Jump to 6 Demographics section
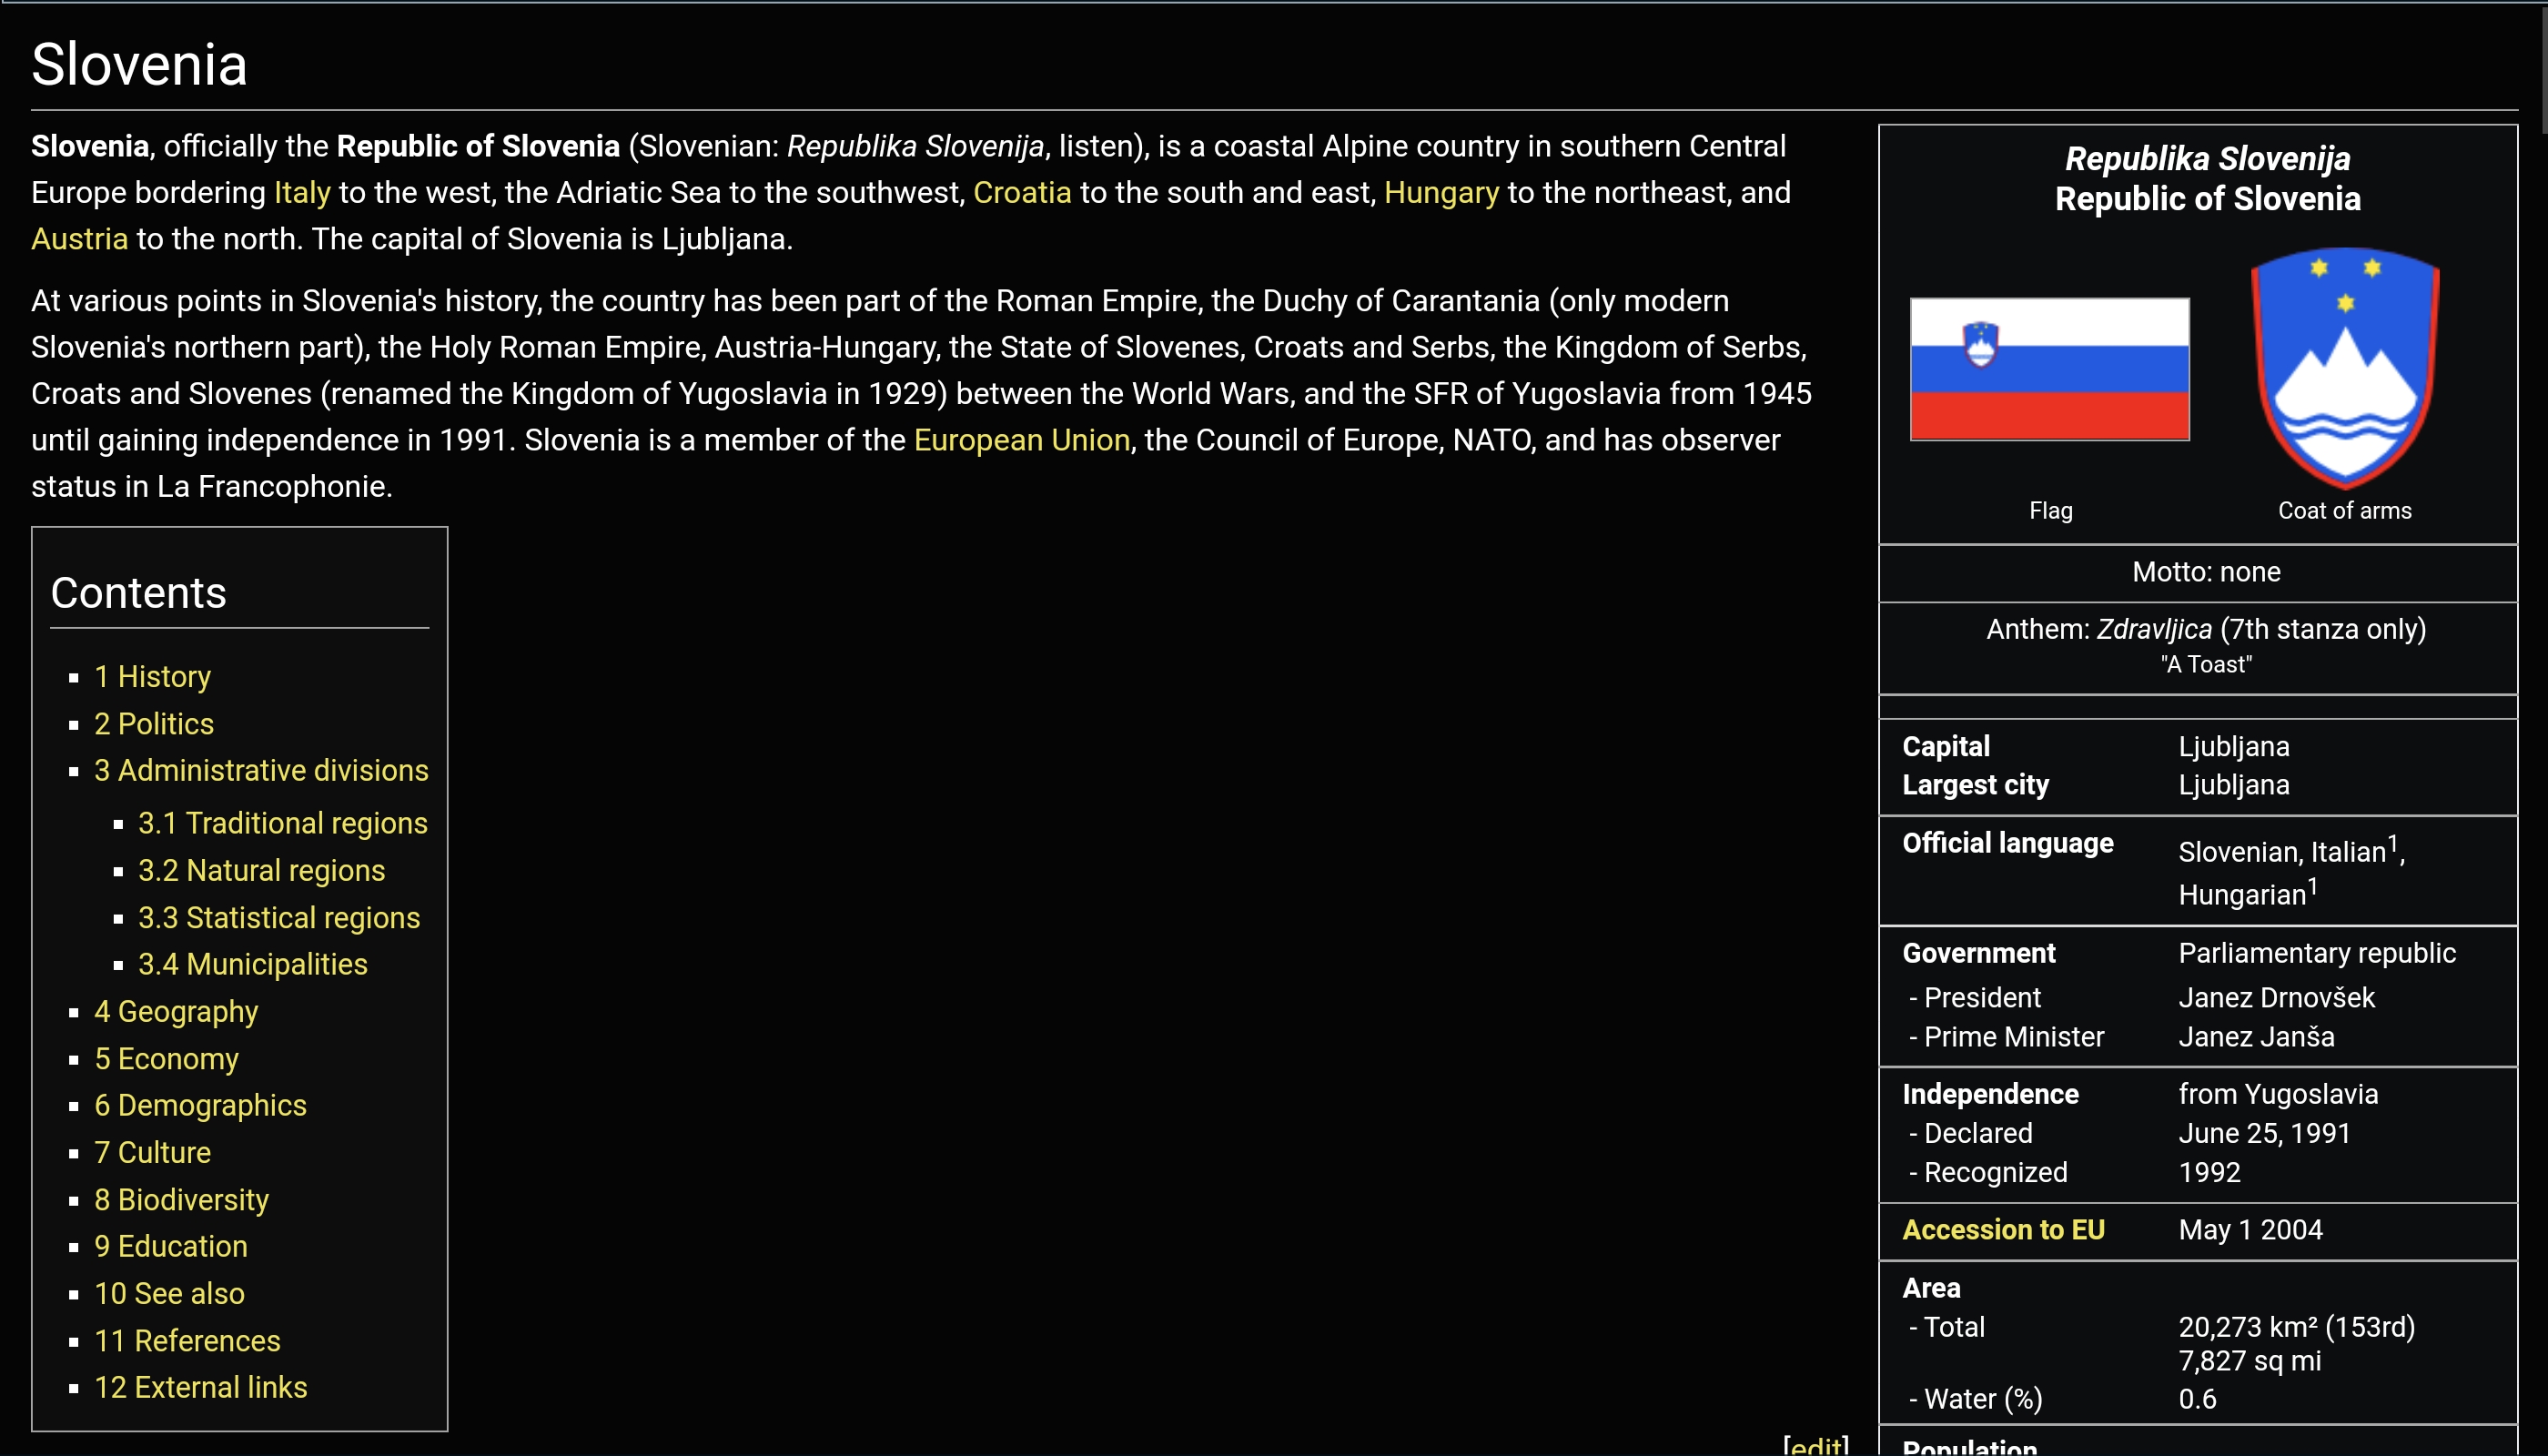Viewport: 2548px width, 1456px height. [x=200, y=1105]
